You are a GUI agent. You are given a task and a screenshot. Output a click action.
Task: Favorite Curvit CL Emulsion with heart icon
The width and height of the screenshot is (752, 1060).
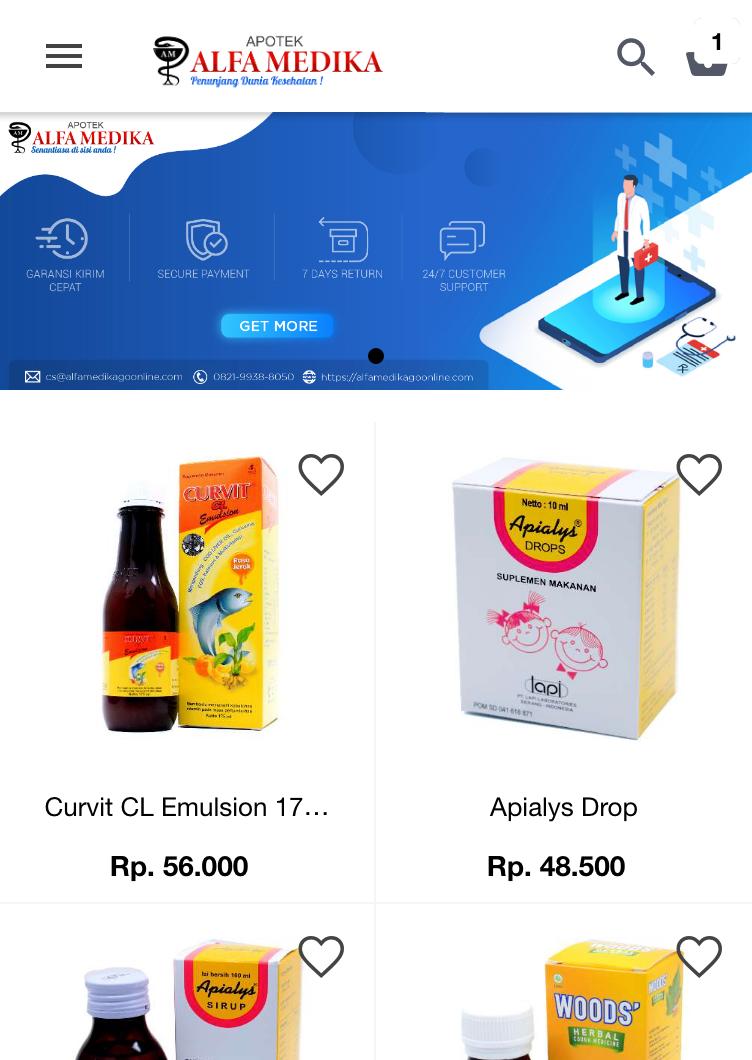[321, 474]
